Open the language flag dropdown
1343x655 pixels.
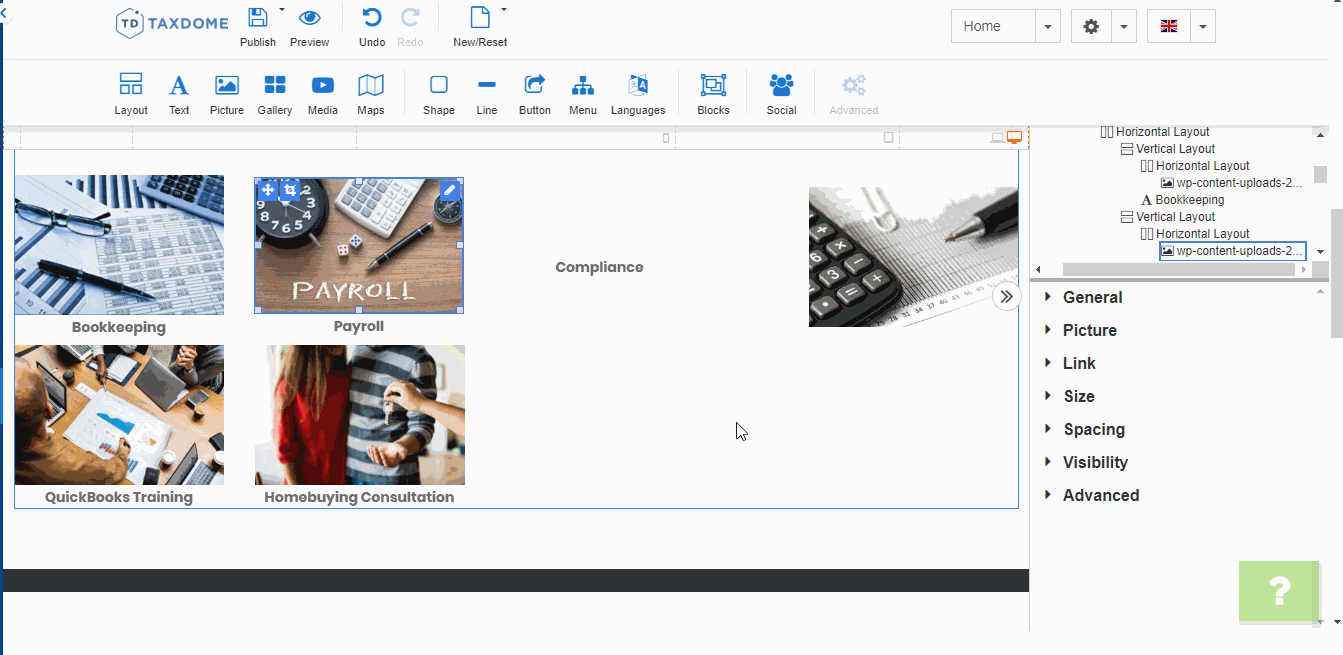click(x=1202, y=27)
